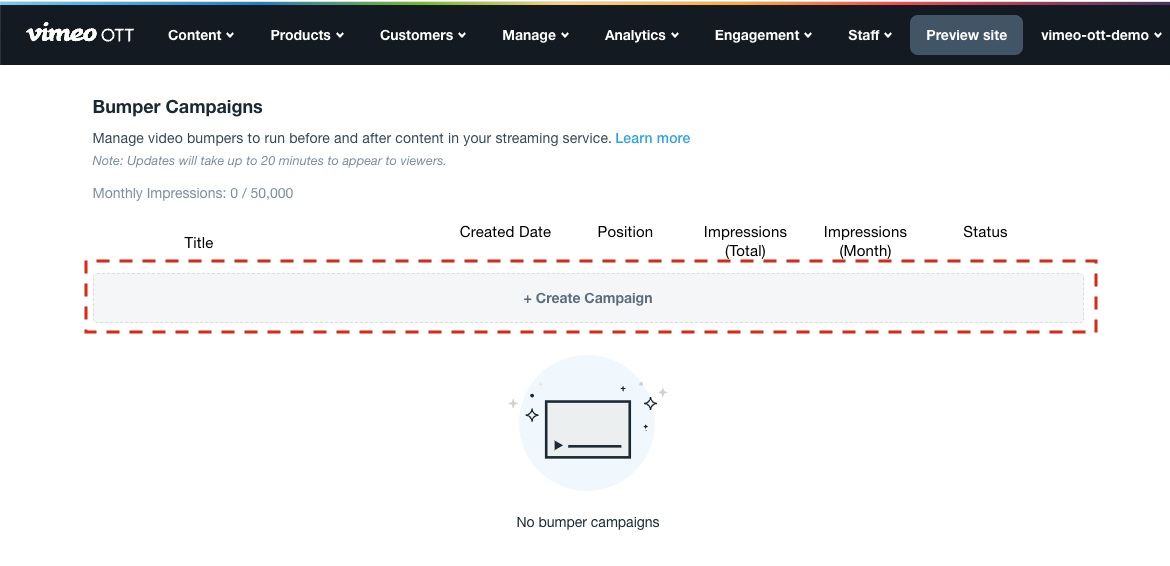The height and width of the screenshot is (566, 1170).
Task: Click the Position column header
Action: (x=625, y=232)
